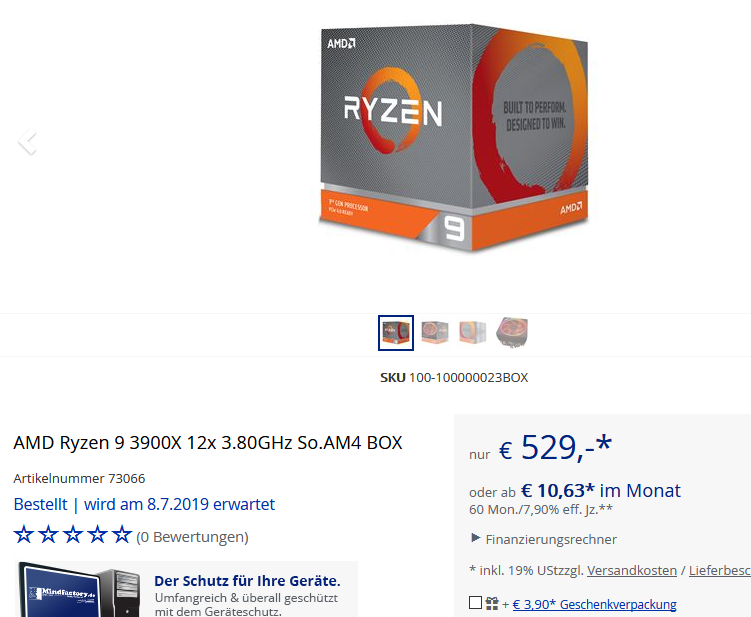Open the (0 Bewertungen) reviews link
751x617 pixels.
(x=192, y=537)
